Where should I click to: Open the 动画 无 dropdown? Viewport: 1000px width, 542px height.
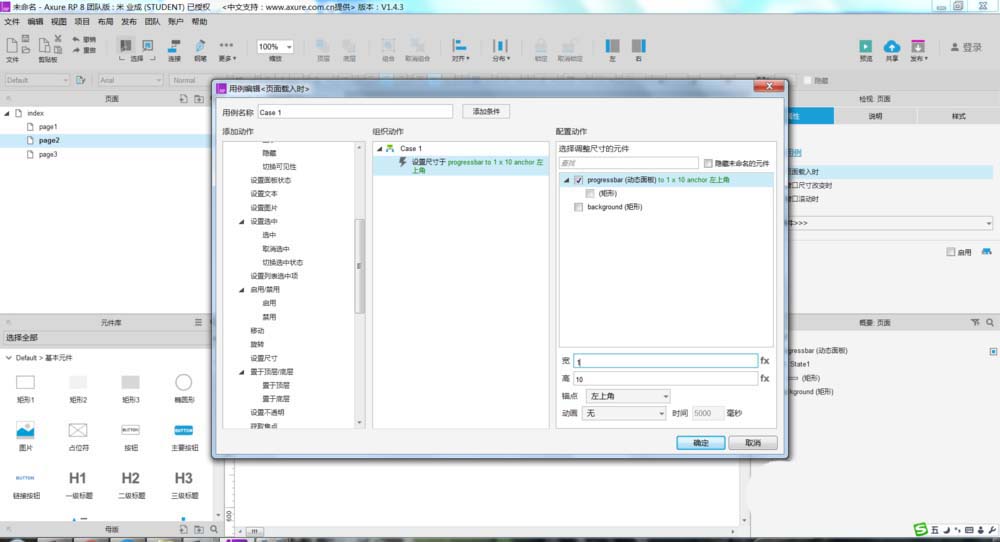coord(624,413)
